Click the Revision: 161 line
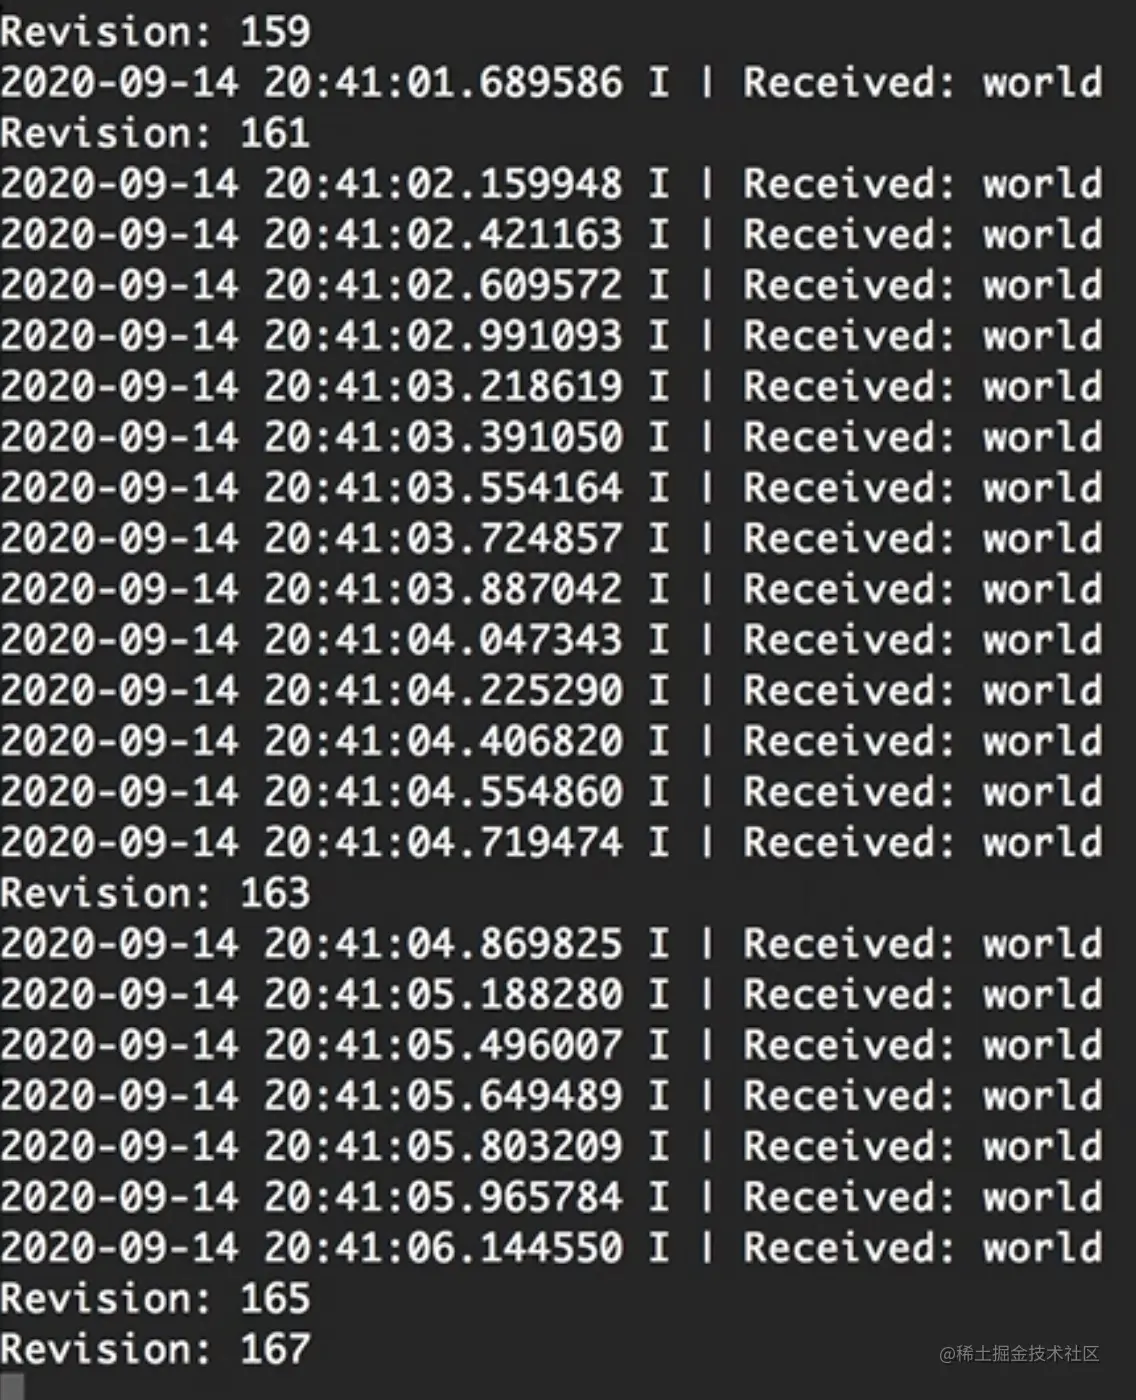This screenshot has height=1400, width=1136. [155, 133]
